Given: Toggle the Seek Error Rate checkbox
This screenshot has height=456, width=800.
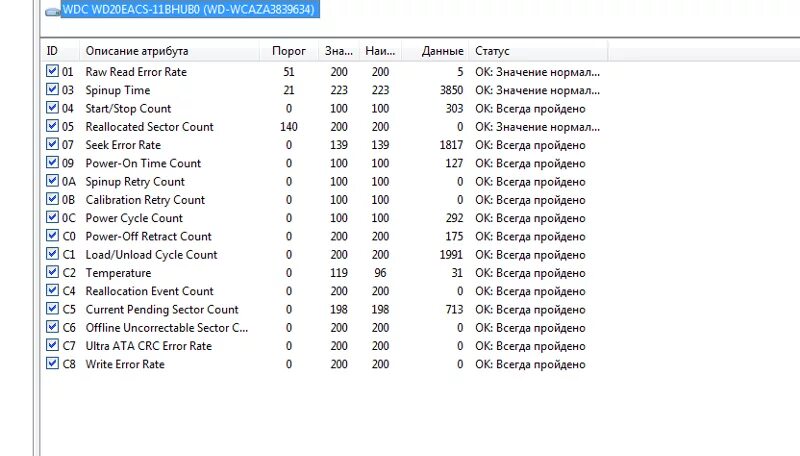Looking at the screenshot, I should (x=52, y=144).
